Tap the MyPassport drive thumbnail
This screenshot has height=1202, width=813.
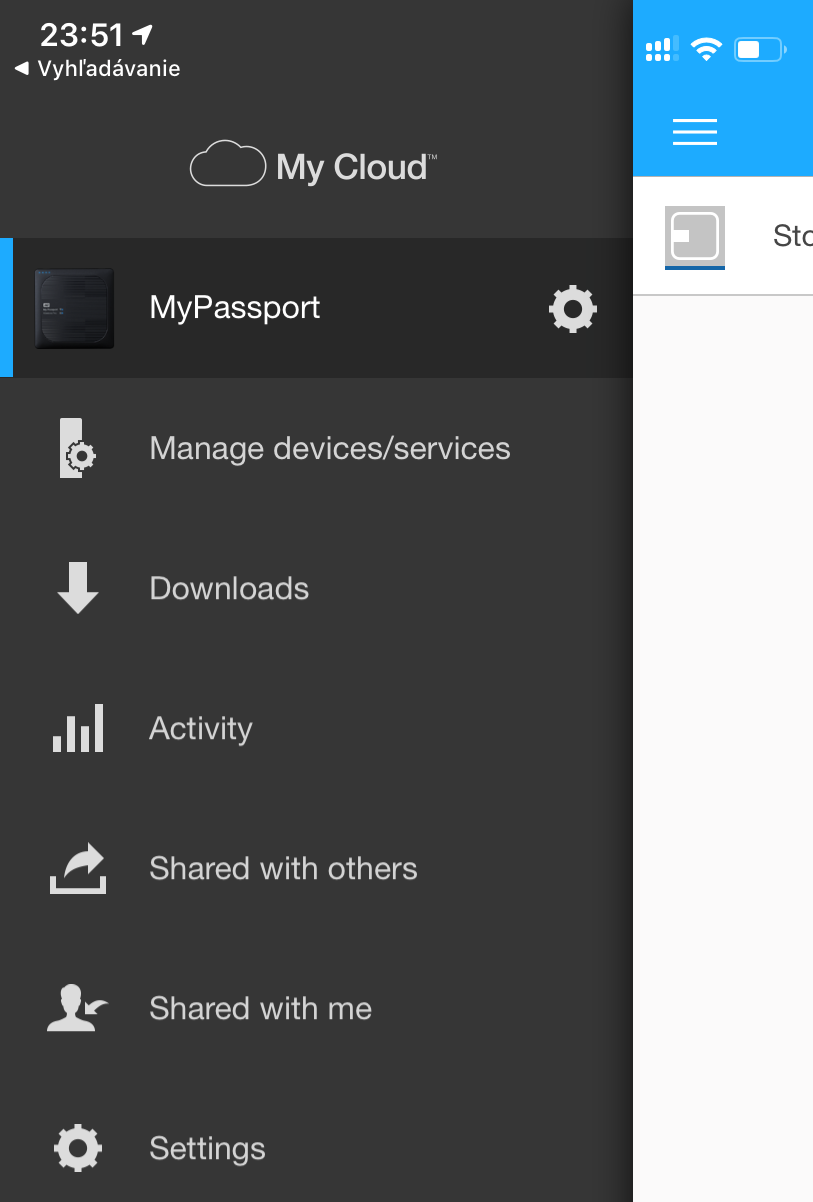[x=74, y=308]
